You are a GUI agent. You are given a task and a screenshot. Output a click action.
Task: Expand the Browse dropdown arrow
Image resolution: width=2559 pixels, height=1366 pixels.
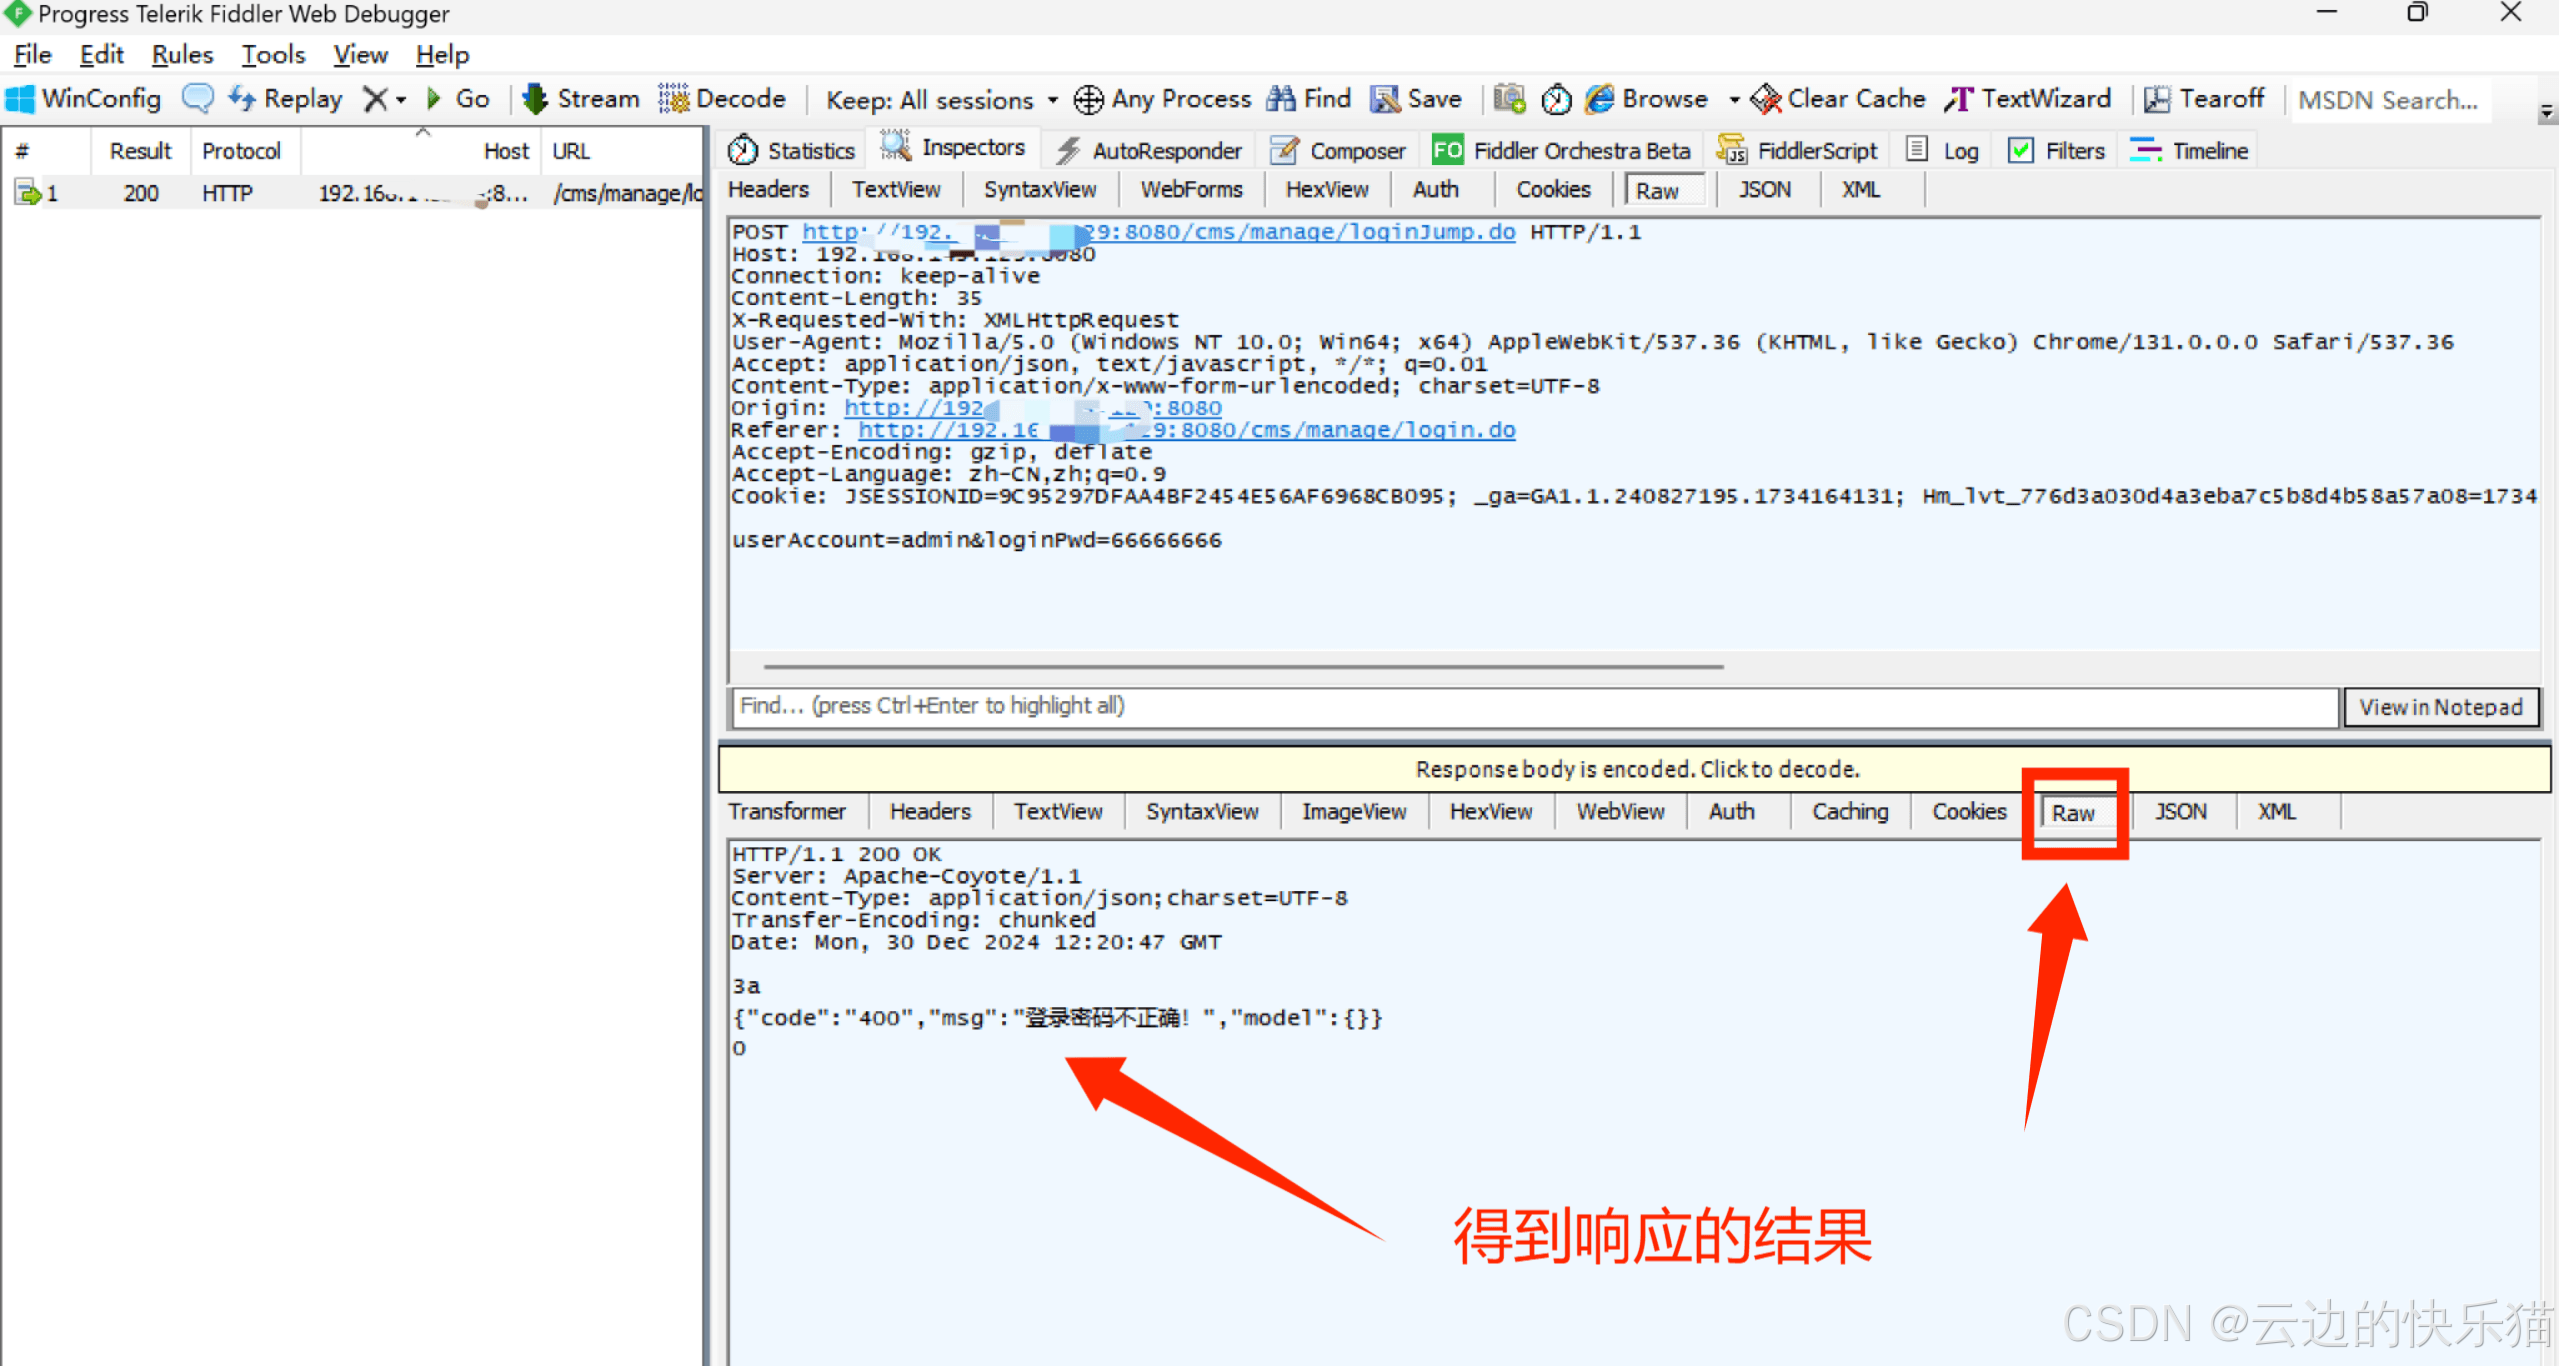(x=1734, y=99)
